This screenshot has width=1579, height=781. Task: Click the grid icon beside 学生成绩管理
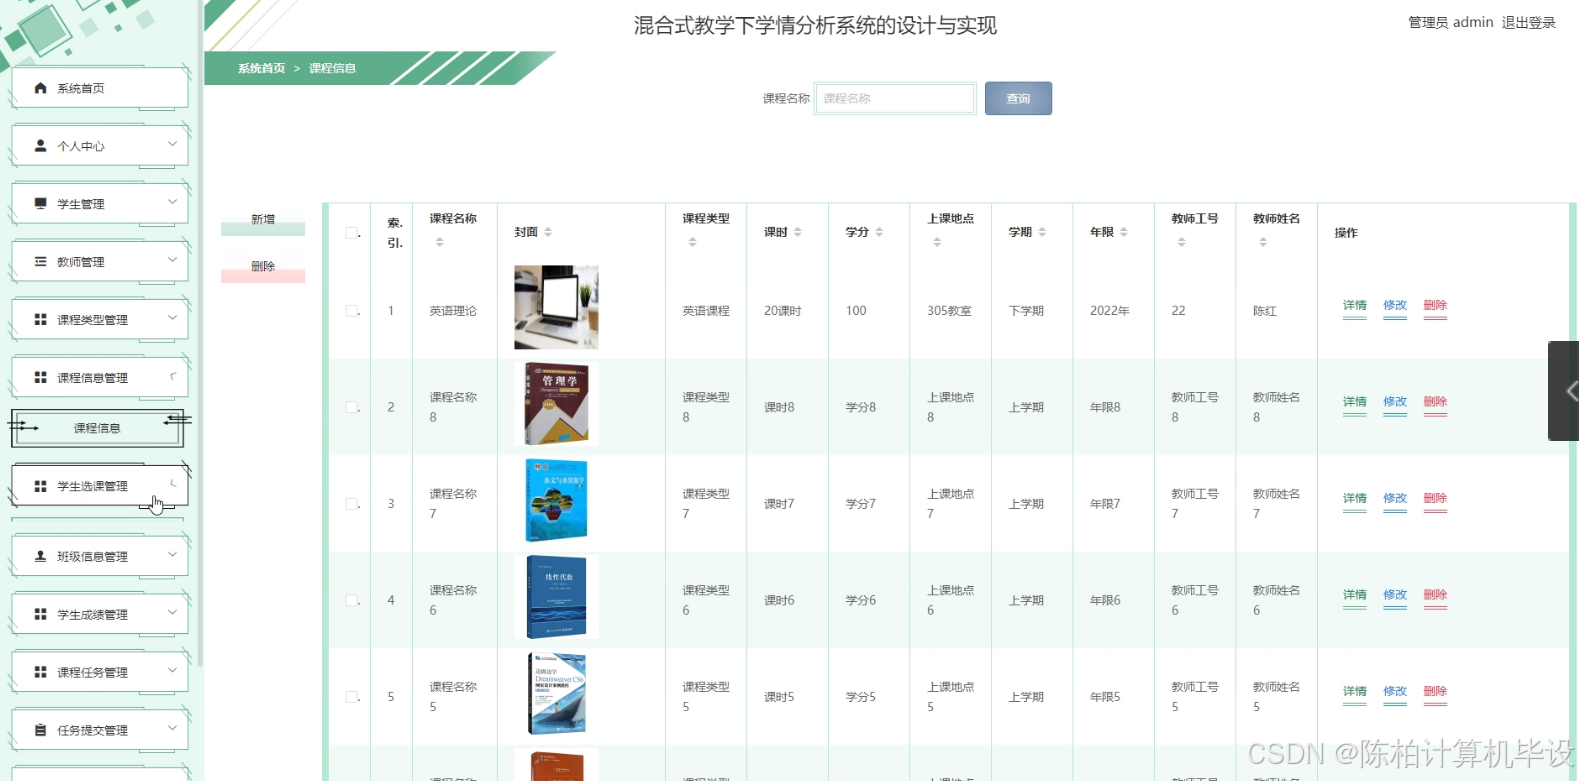pos(40,614)
